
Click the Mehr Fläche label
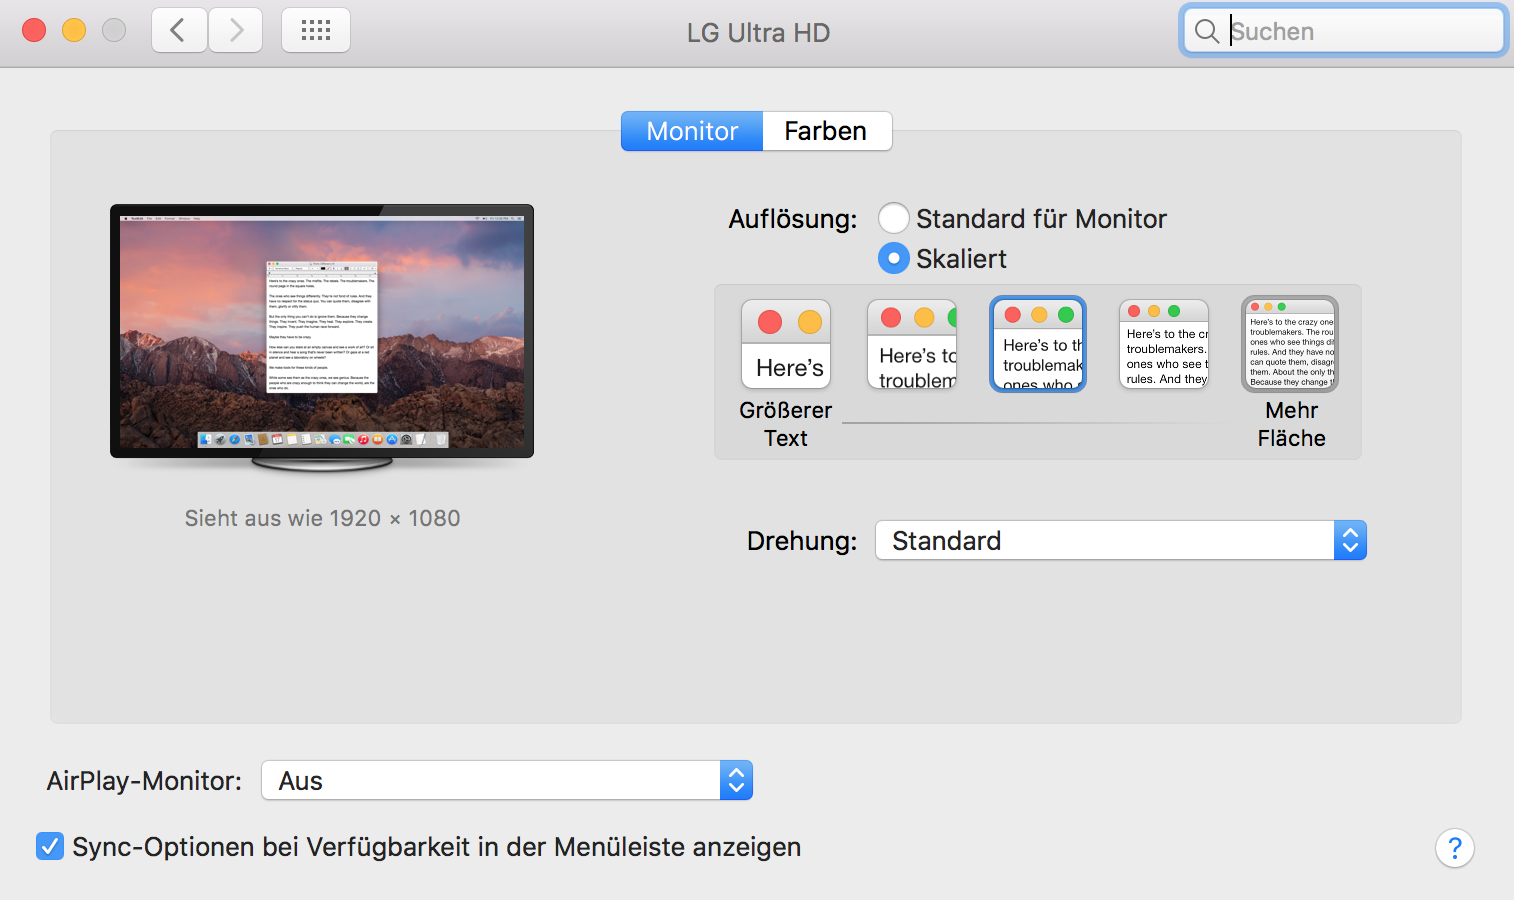coord(1291,424)
